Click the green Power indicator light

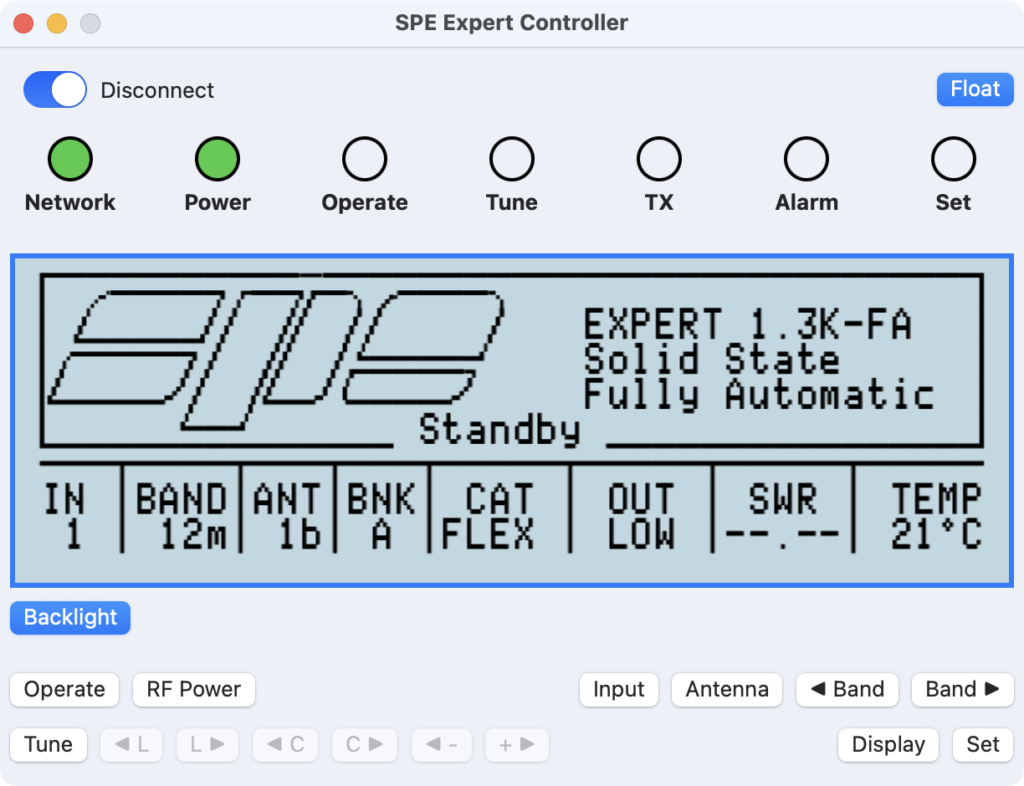point(217,159)
